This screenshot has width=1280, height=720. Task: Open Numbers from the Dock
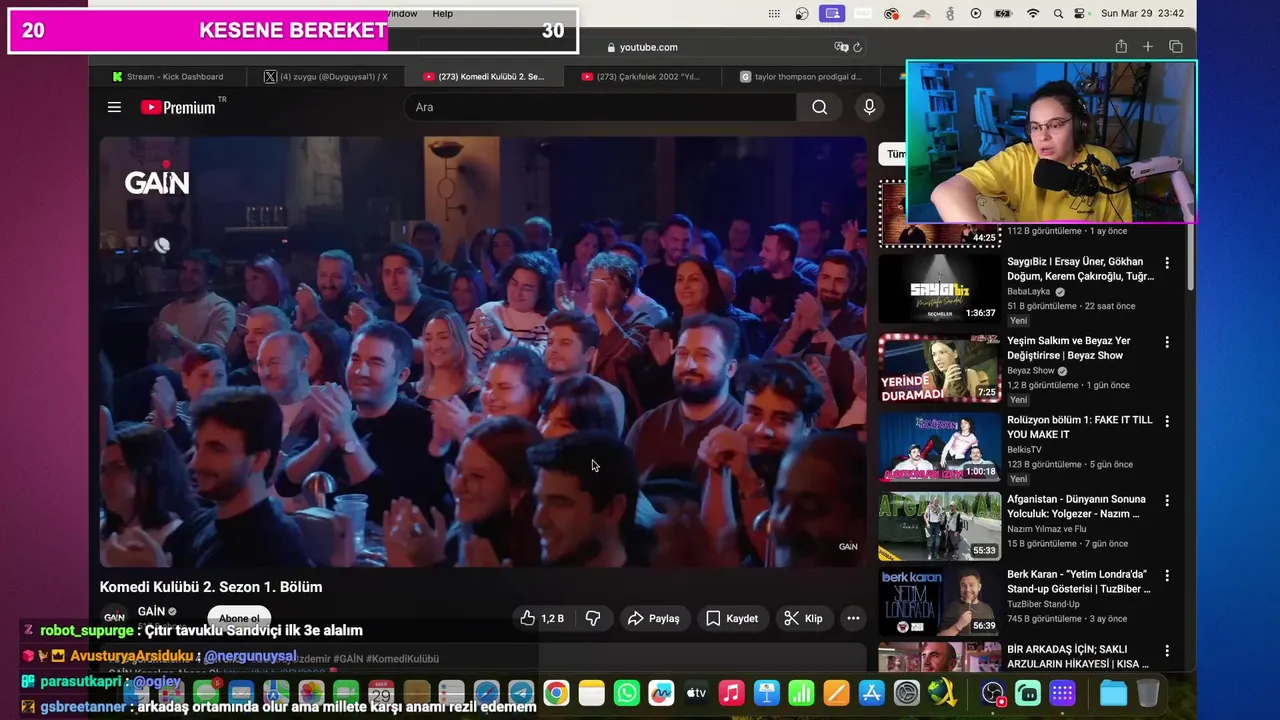click(x=801, y=693)
